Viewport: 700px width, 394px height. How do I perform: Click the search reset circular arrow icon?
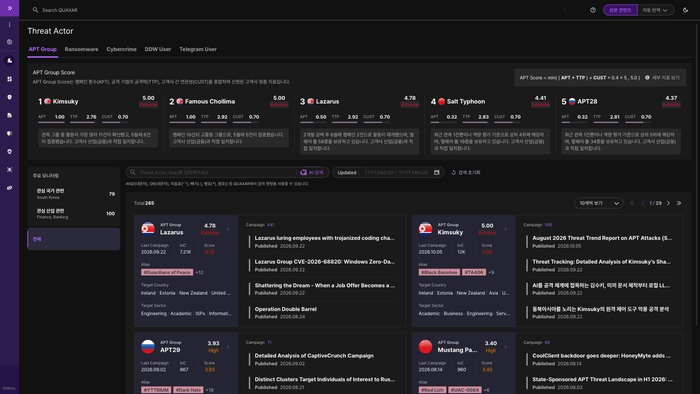(x=454, y=172)
